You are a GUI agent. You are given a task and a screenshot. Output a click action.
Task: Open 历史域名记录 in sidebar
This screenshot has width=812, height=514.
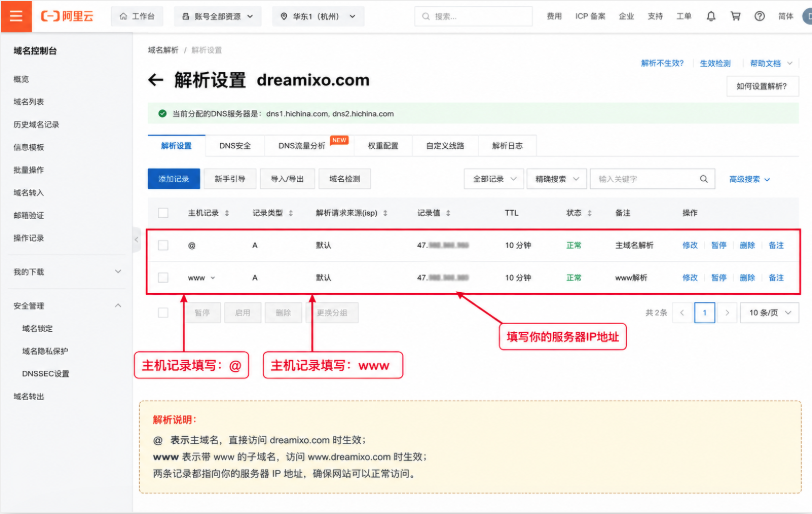(36, 125)
